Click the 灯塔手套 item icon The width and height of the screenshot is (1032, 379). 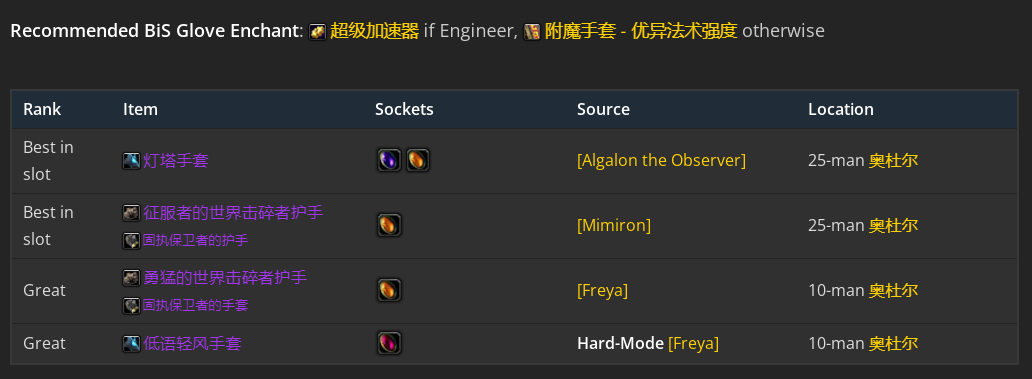click(131, 161)
